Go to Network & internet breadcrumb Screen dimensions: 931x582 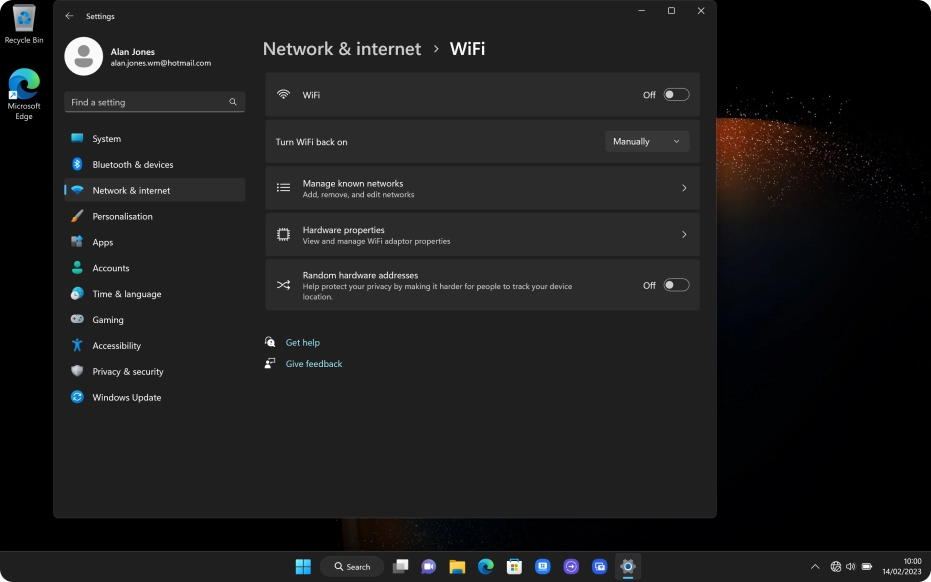(x=341, y=49)
